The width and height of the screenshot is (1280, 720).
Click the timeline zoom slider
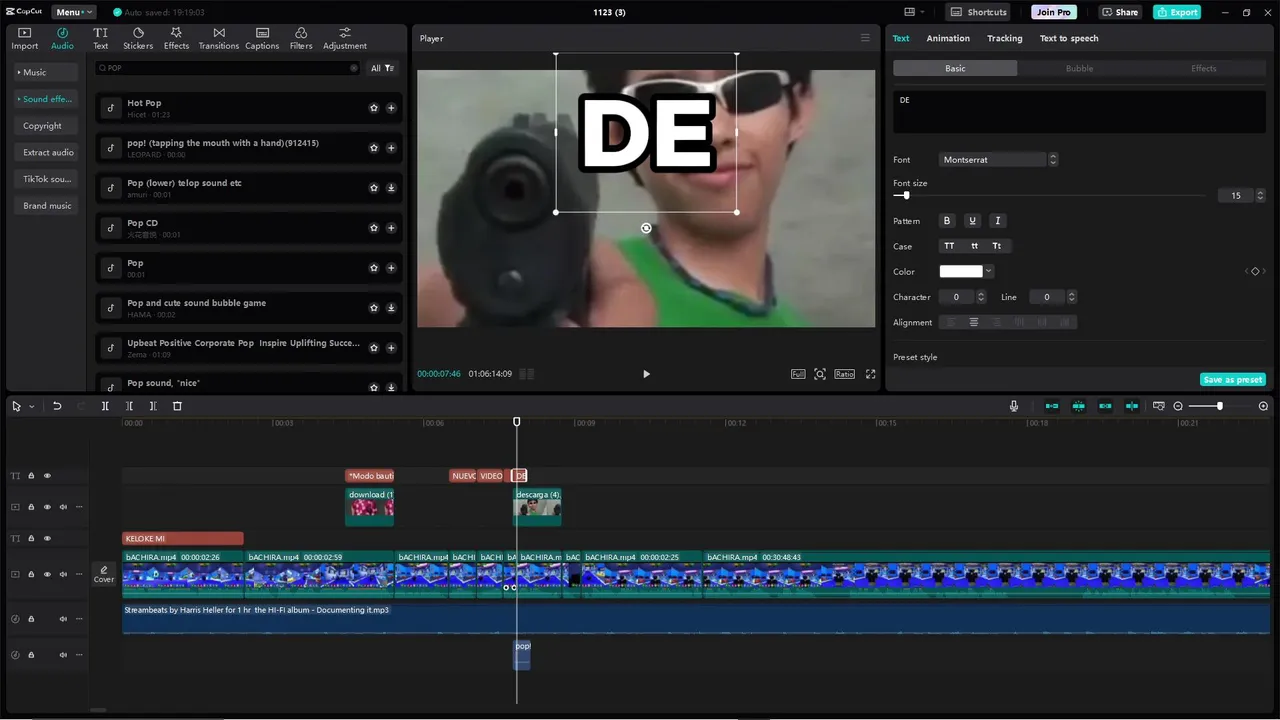(x=1220, y=406)
